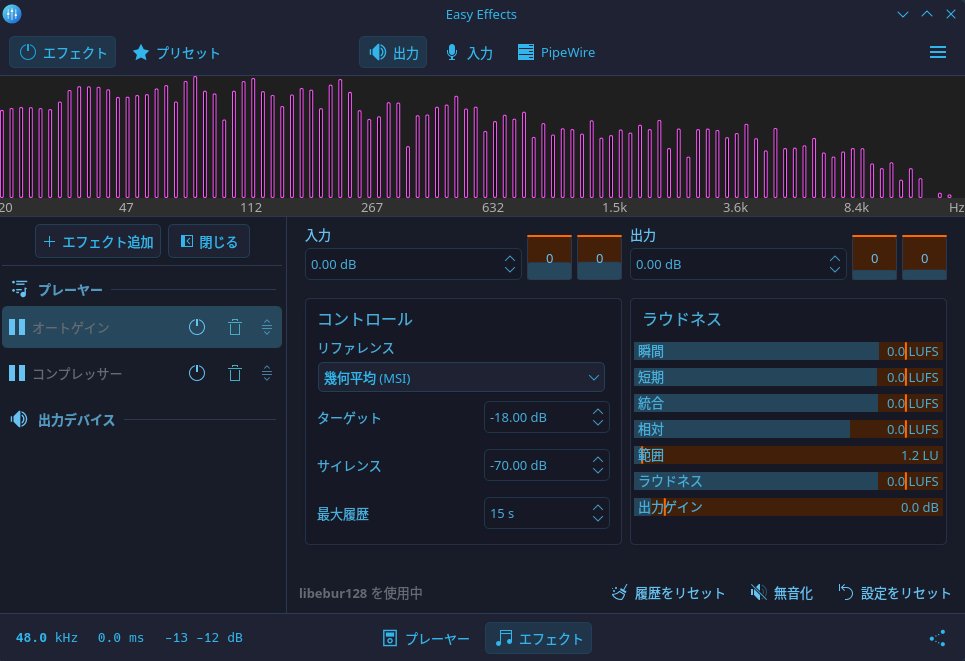965x661 pixels.
Task: Decrease the ターゲット value with down arrow
Action: coord(598,423)
